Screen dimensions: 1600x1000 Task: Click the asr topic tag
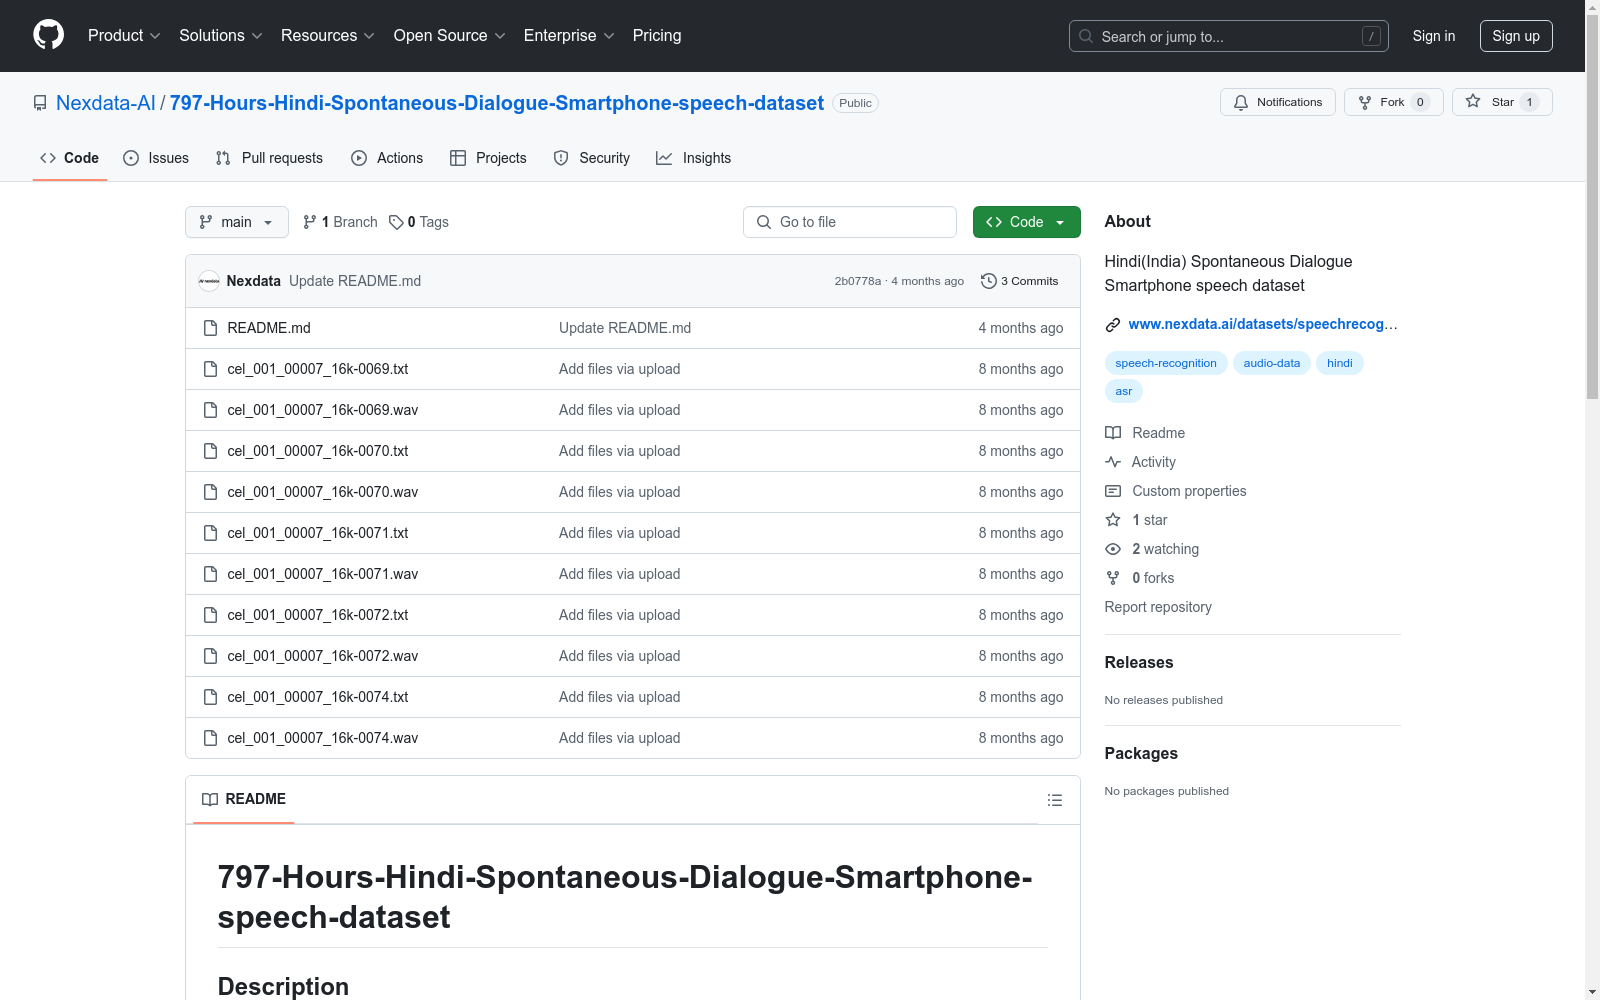[1124, 391]
